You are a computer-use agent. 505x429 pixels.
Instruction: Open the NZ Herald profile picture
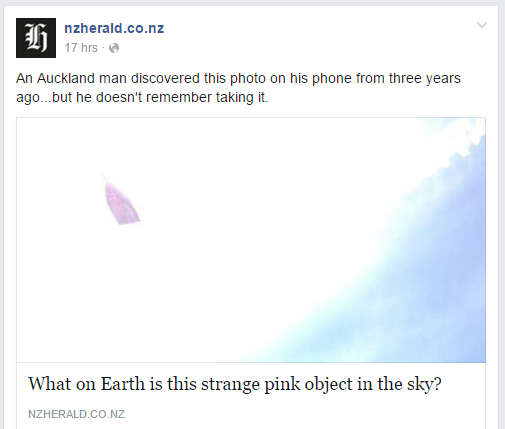coord(36,38)
